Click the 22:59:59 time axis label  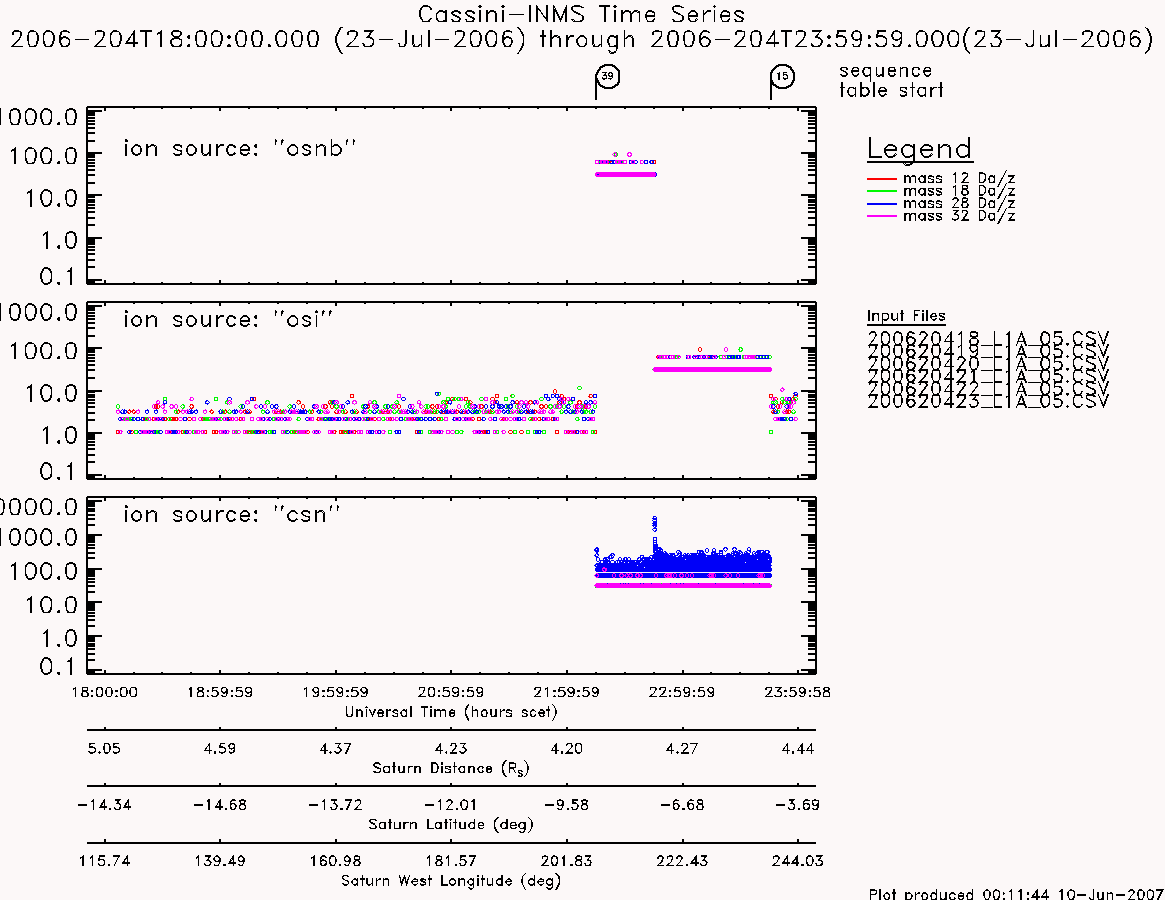682,693
